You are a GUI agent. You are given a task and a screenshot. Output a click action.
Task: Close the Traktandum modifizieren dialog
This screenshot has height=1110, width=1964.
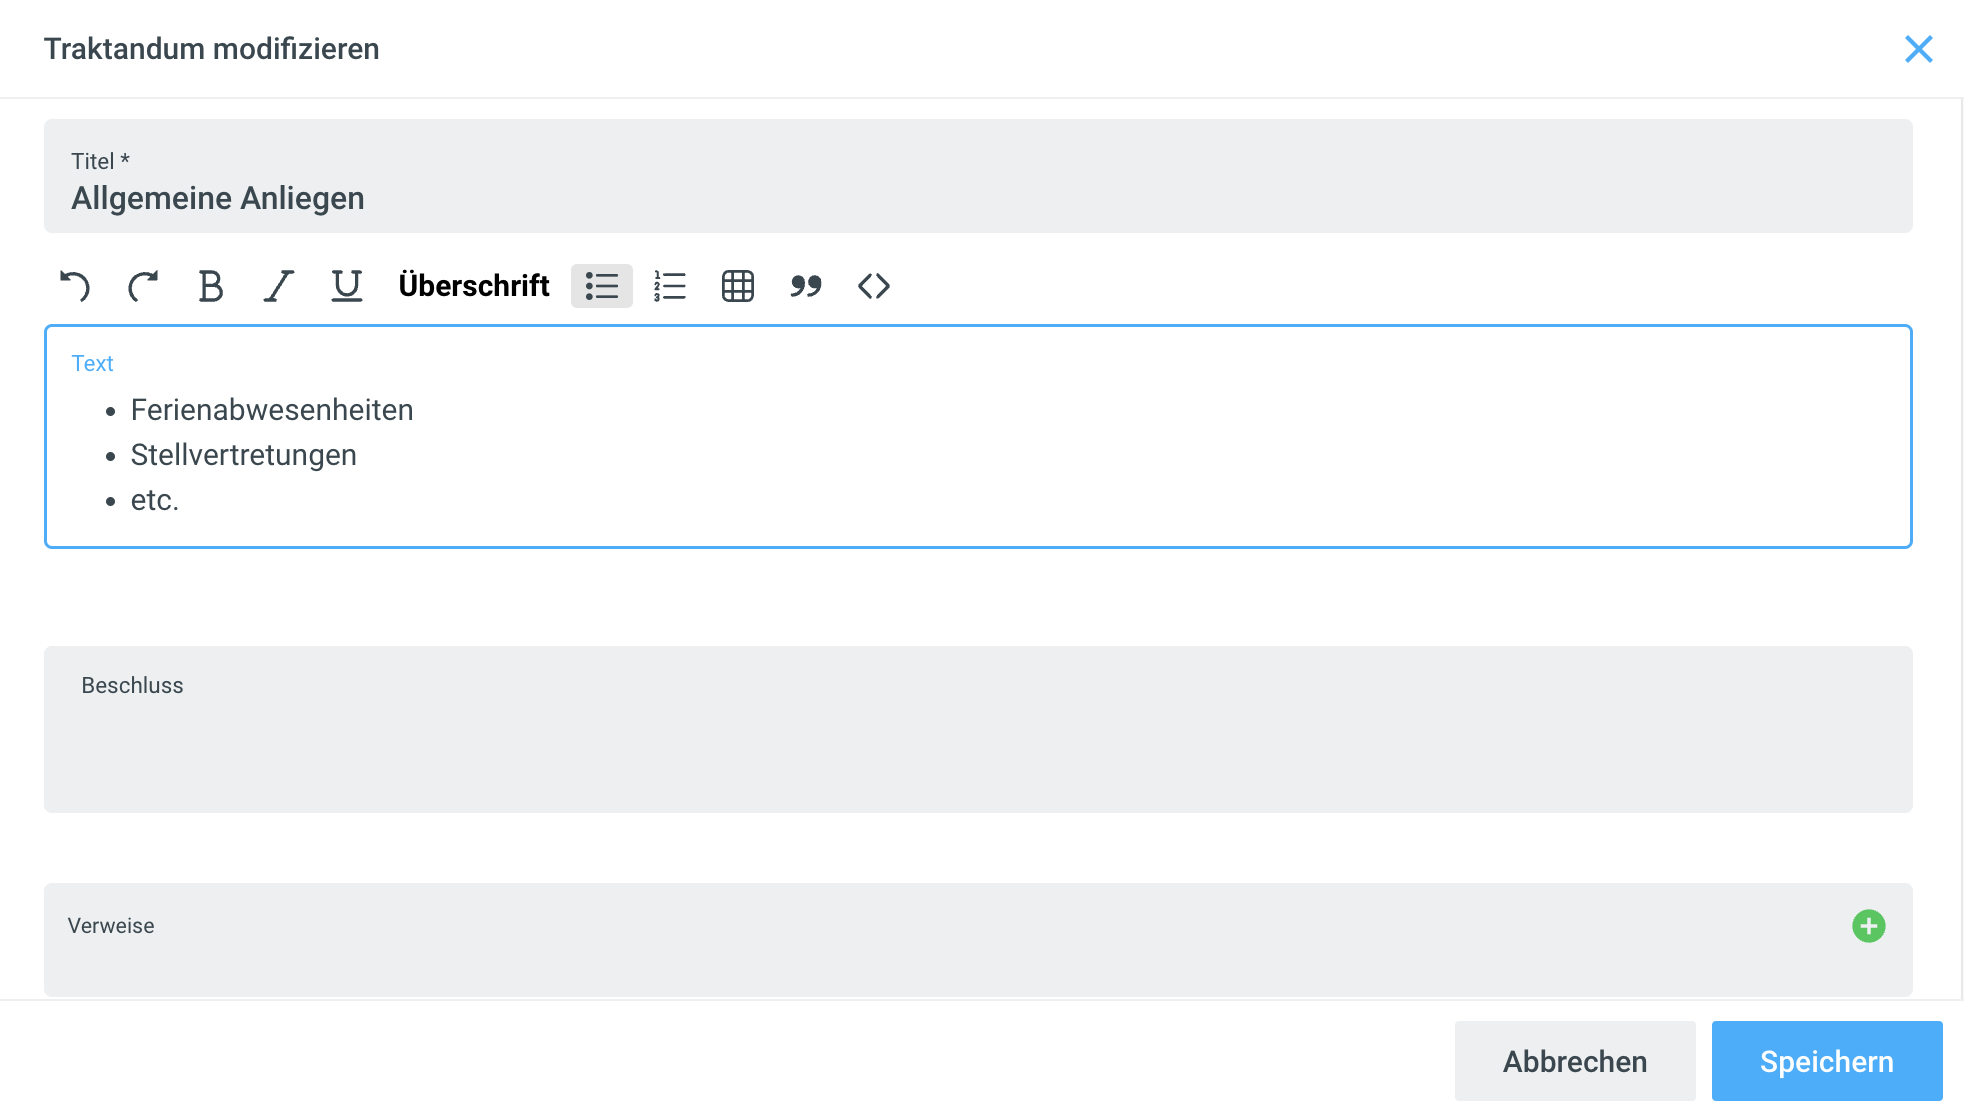coord(1918,49)
